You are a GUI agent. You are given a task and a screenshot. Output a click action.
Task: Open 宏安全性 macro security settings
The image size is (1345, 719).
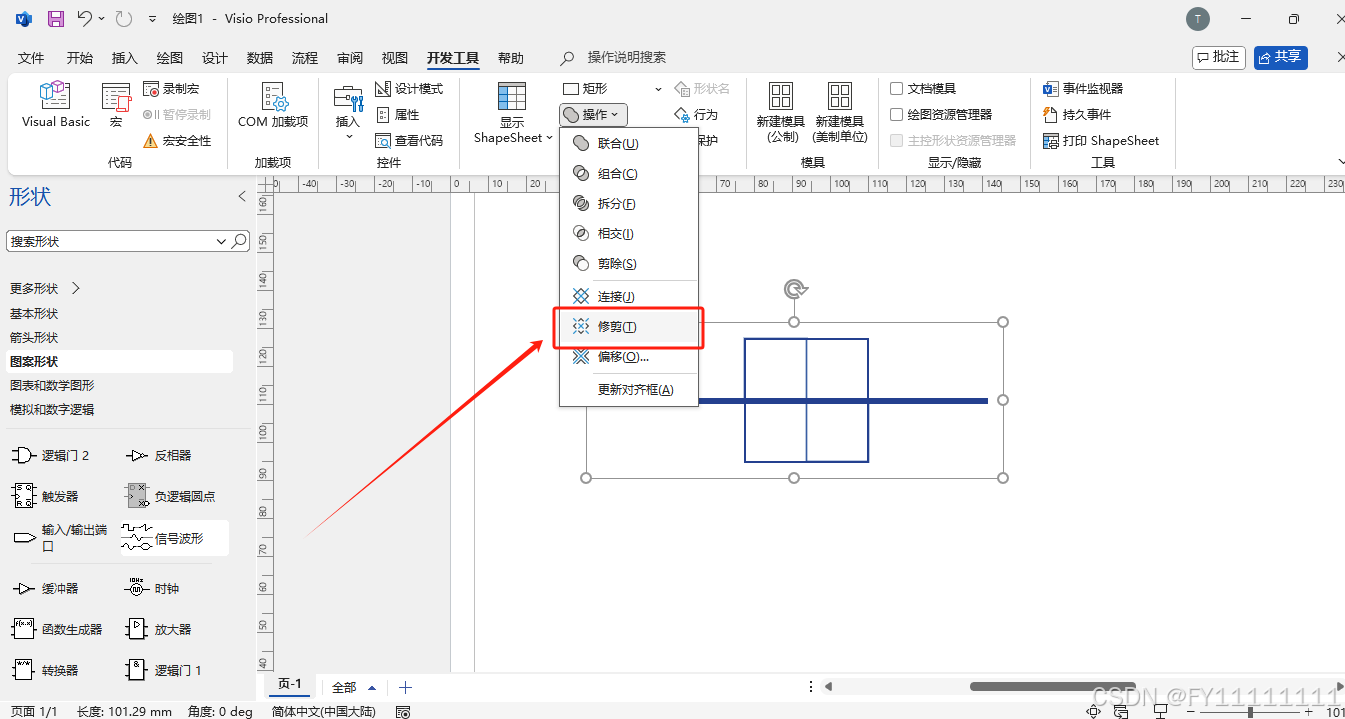pyautogui.click(x=177, y=141)
